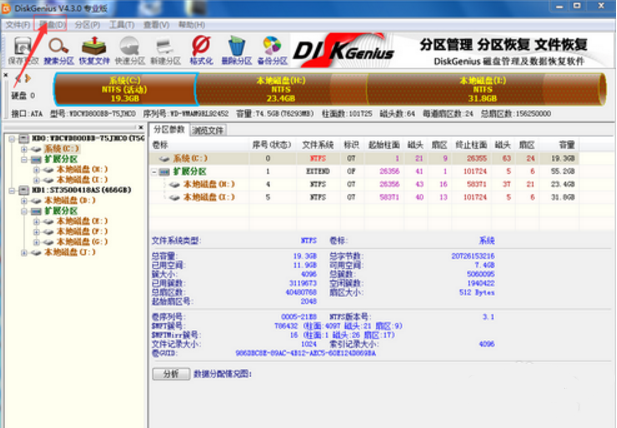Select 本地磁盘(H:) row in partition table
Image resolution: width=617 pixels, height=428 pixels.
pos(364,184)
